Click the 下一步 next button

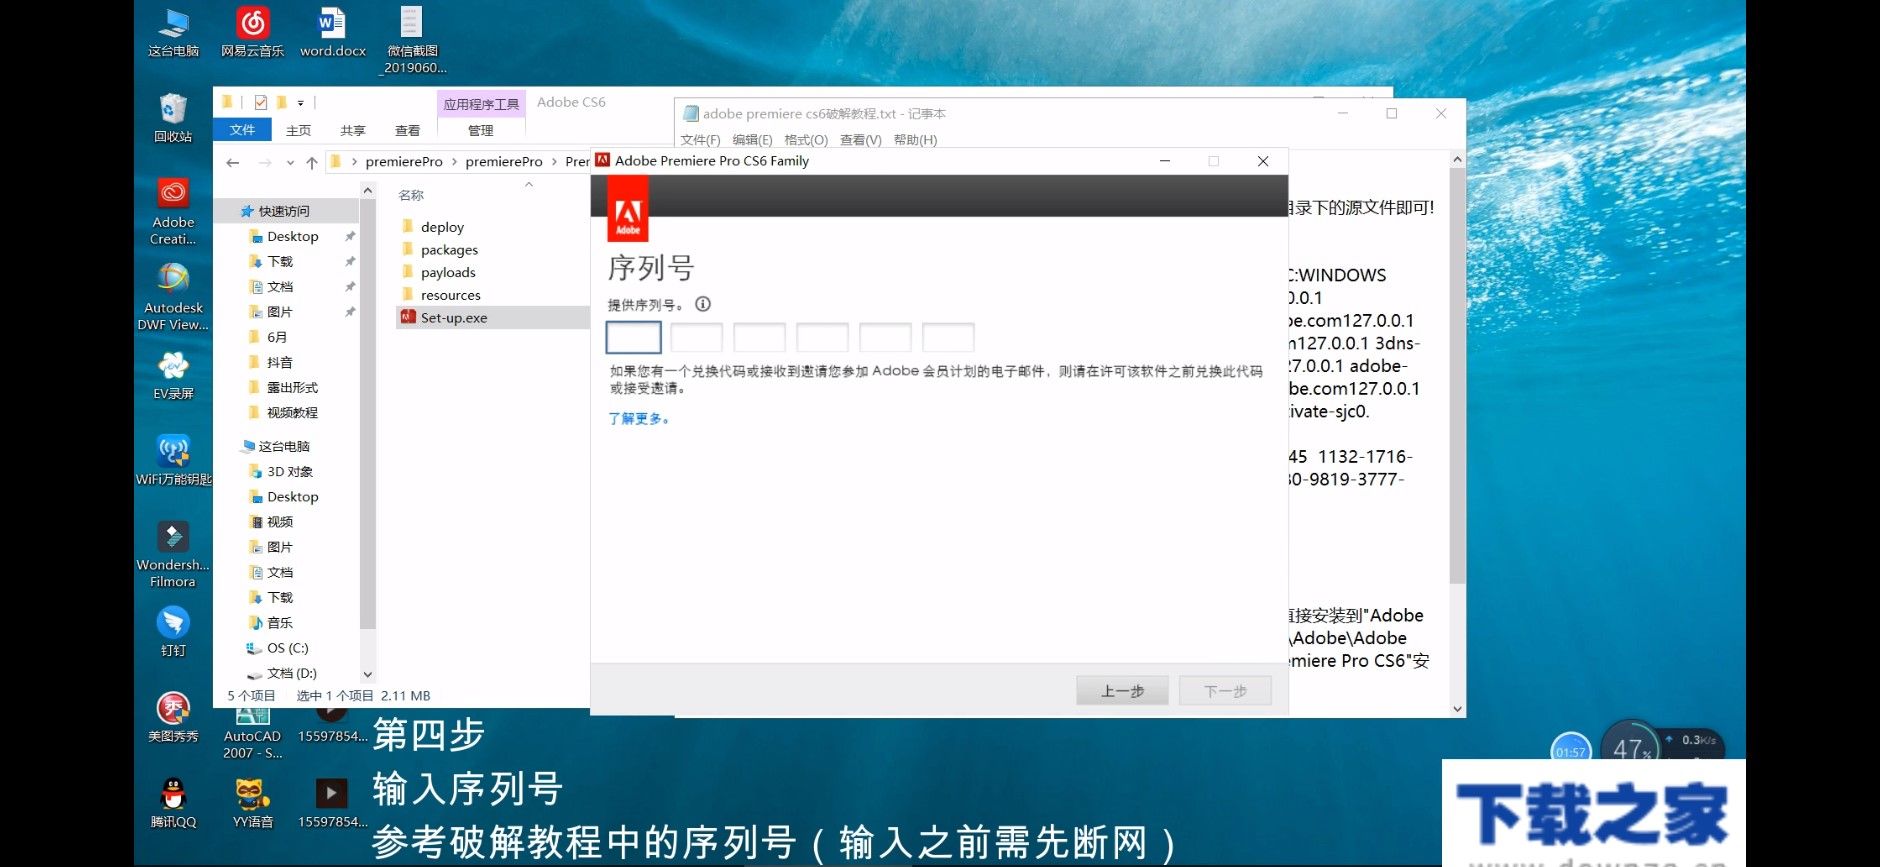click(1225, 691)
